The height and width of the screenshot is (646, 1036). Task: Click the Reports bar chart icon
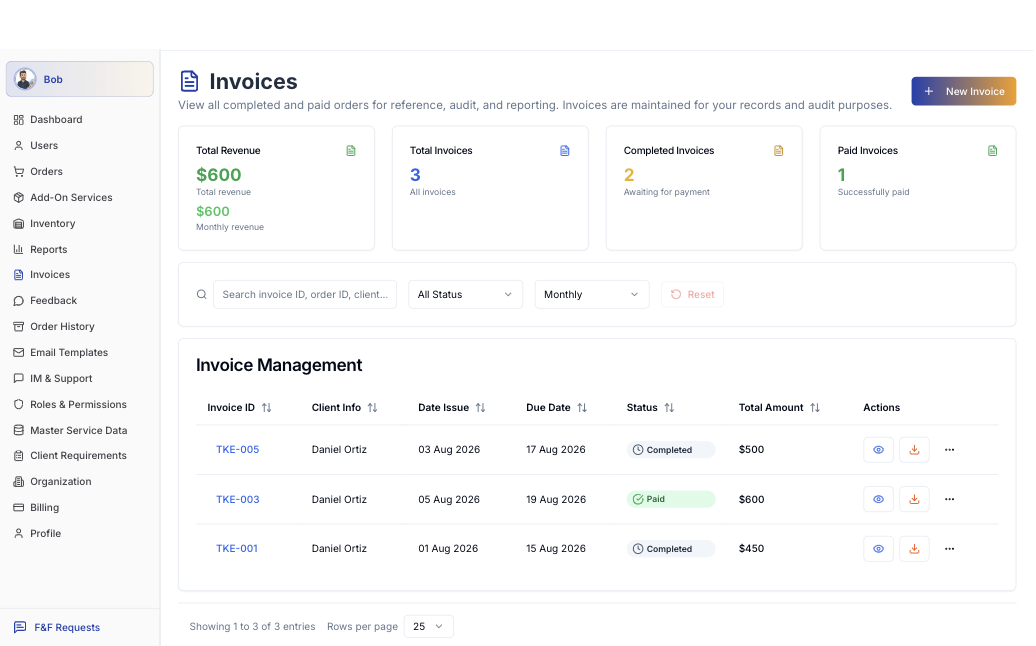pyautogui.click(x=18, y=250)
